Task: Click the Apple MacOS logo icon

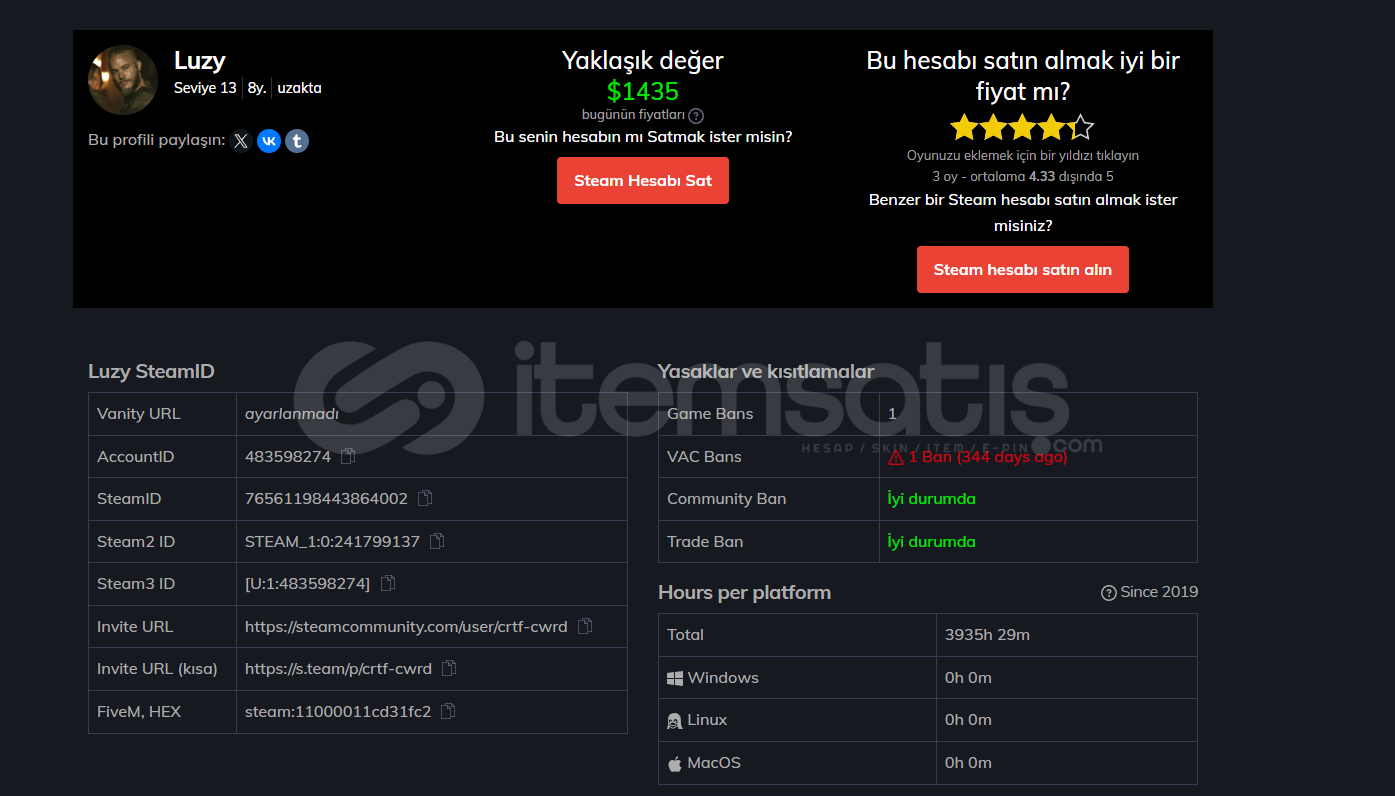Action: (x=675, y=763)
